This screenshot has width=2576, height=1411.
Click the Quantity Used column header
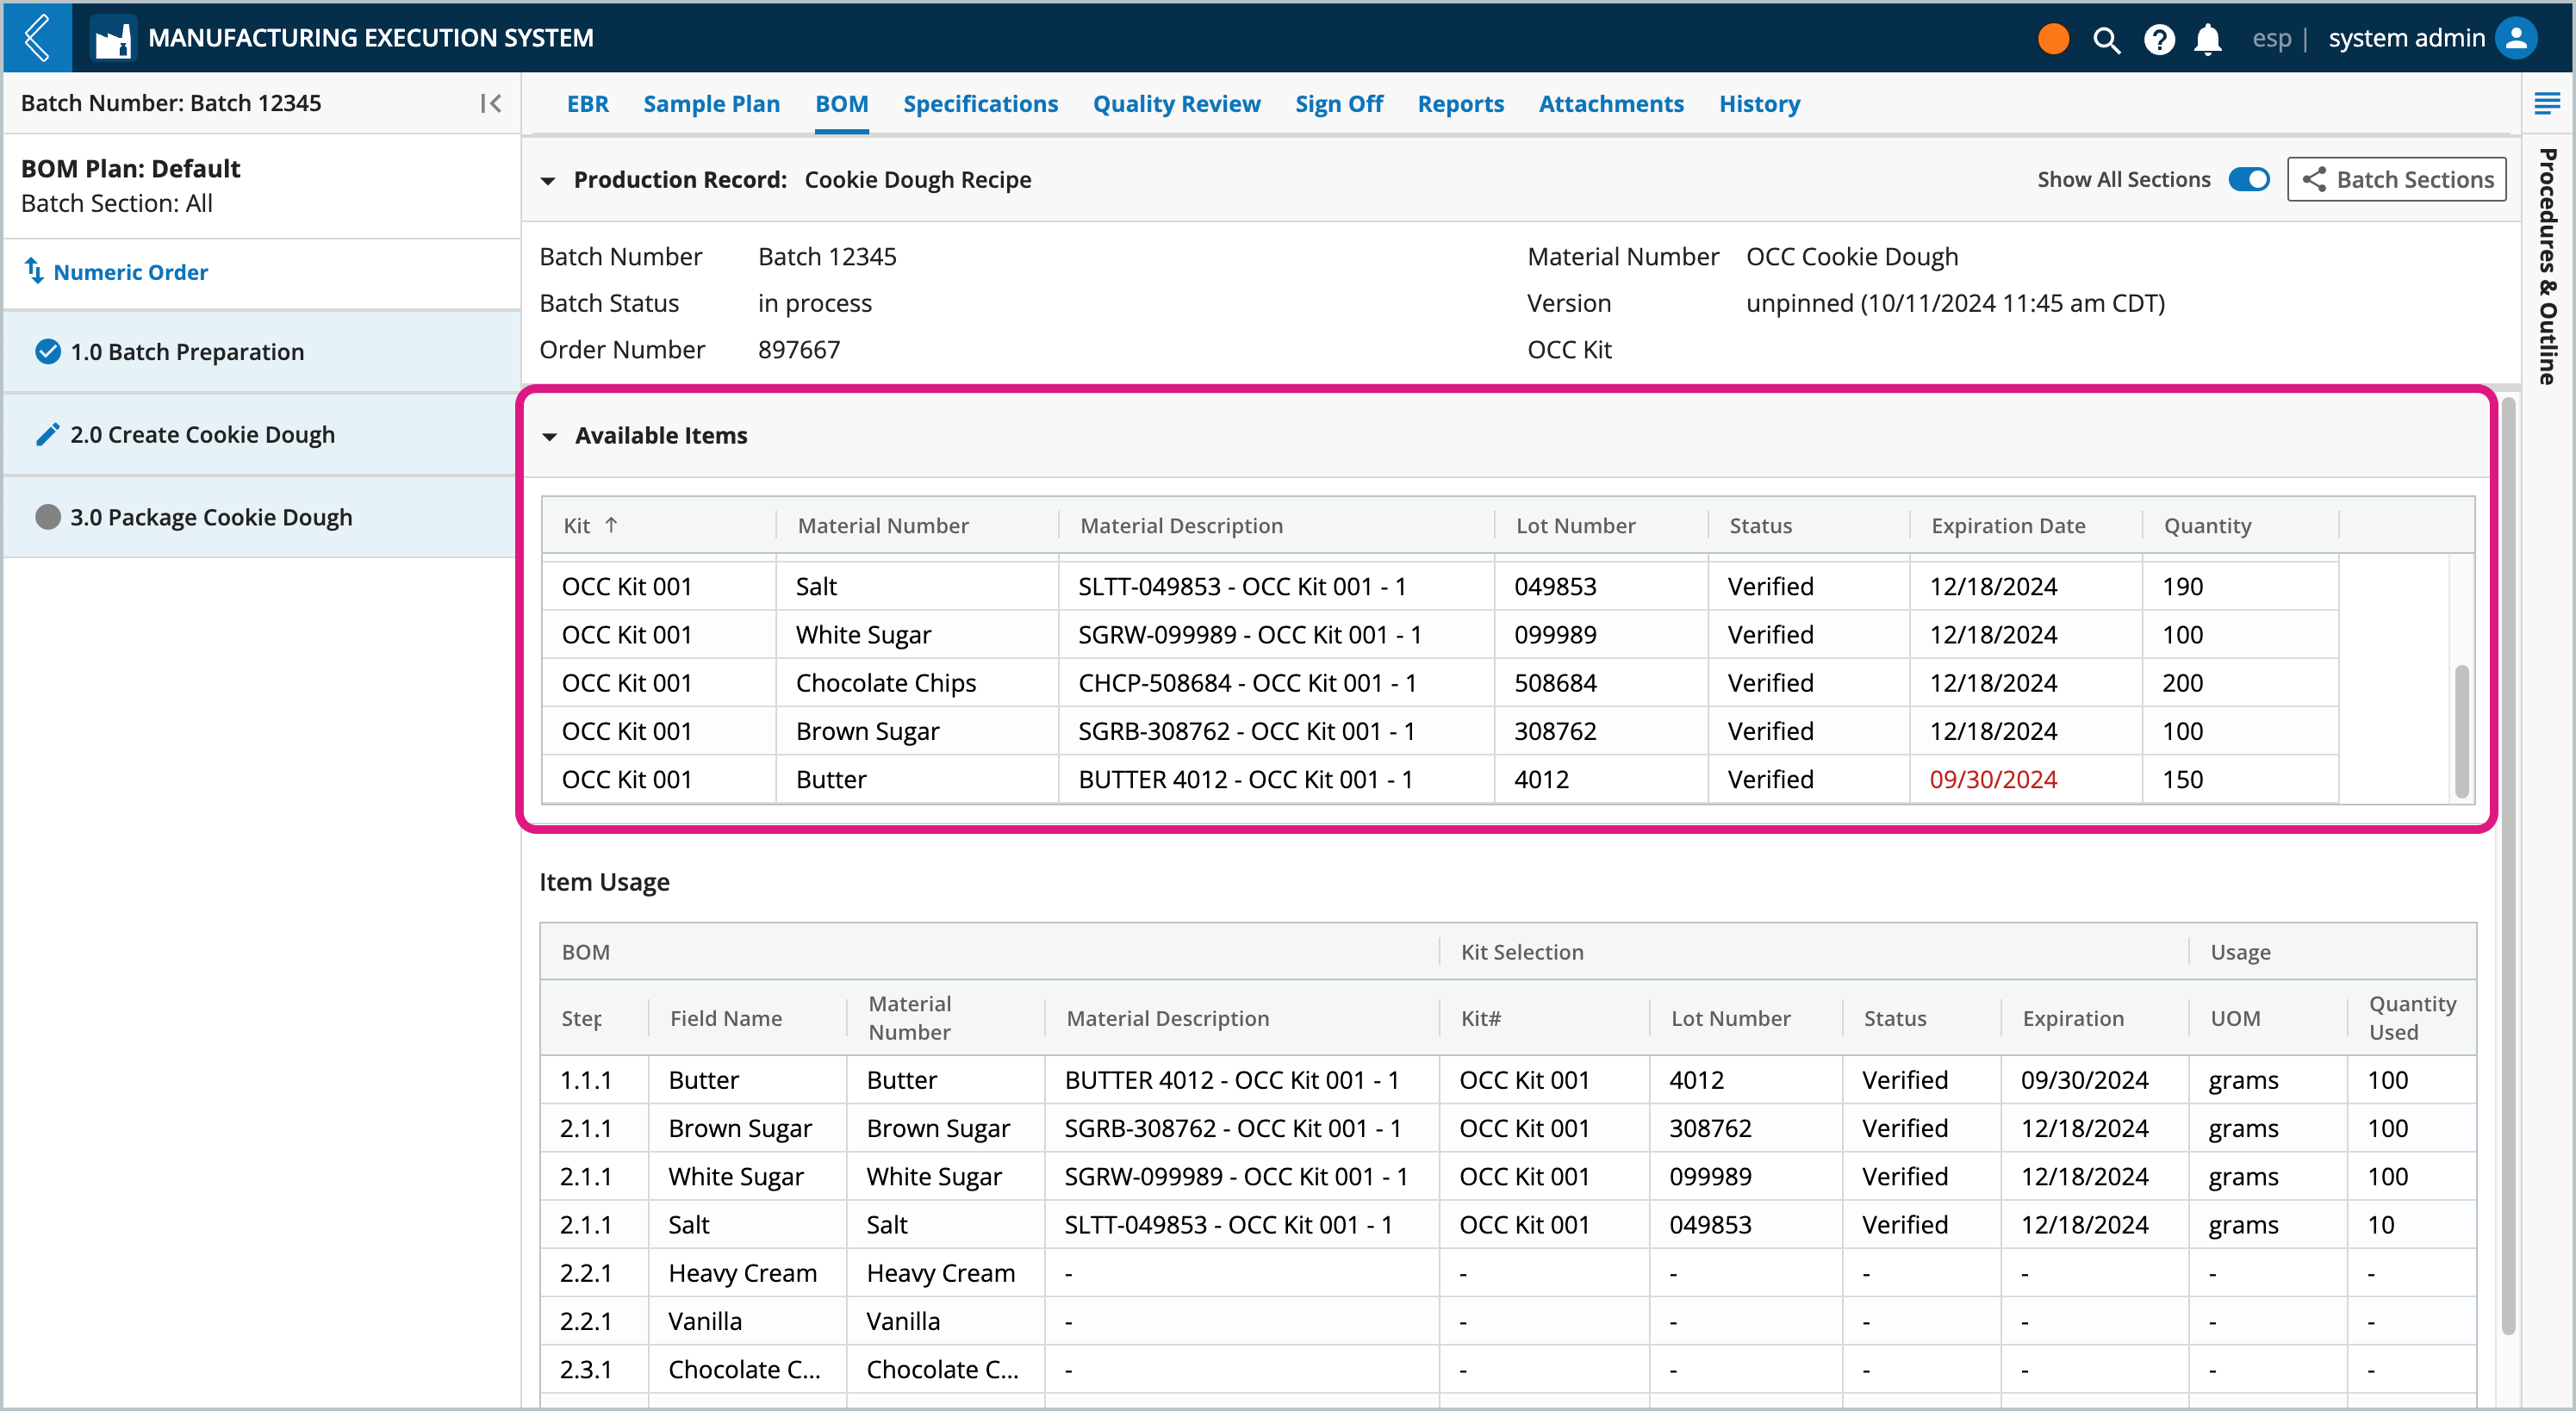coord(2411,1017)
